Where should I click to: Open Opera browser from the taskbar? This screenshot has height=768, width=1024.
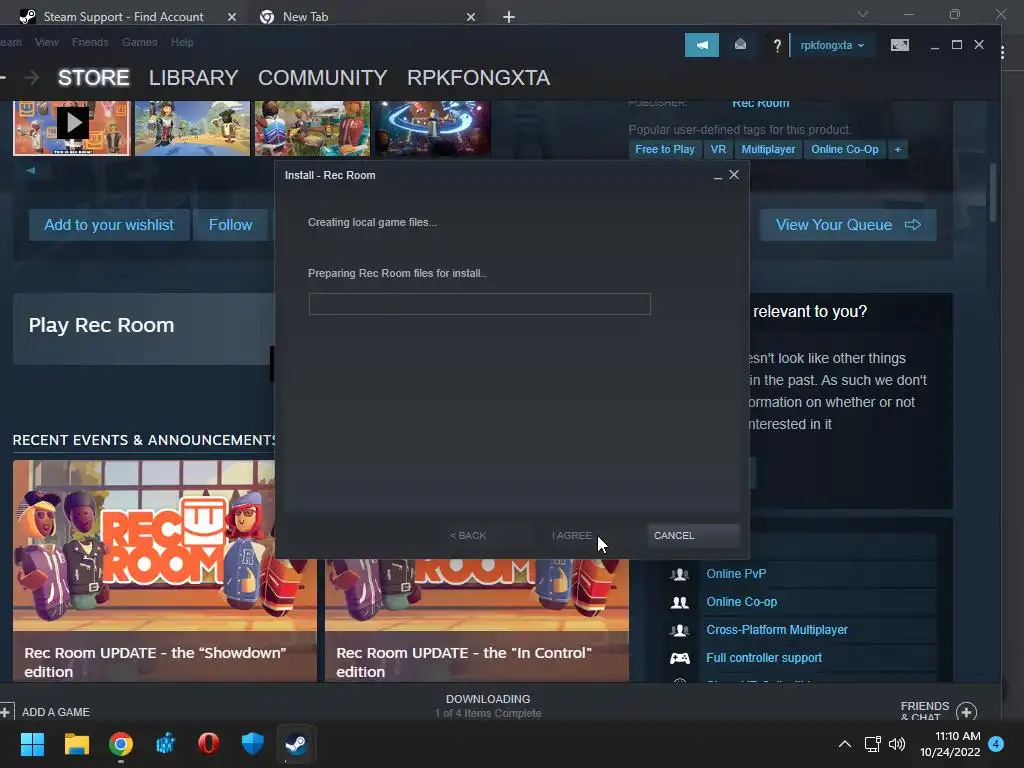208,744
